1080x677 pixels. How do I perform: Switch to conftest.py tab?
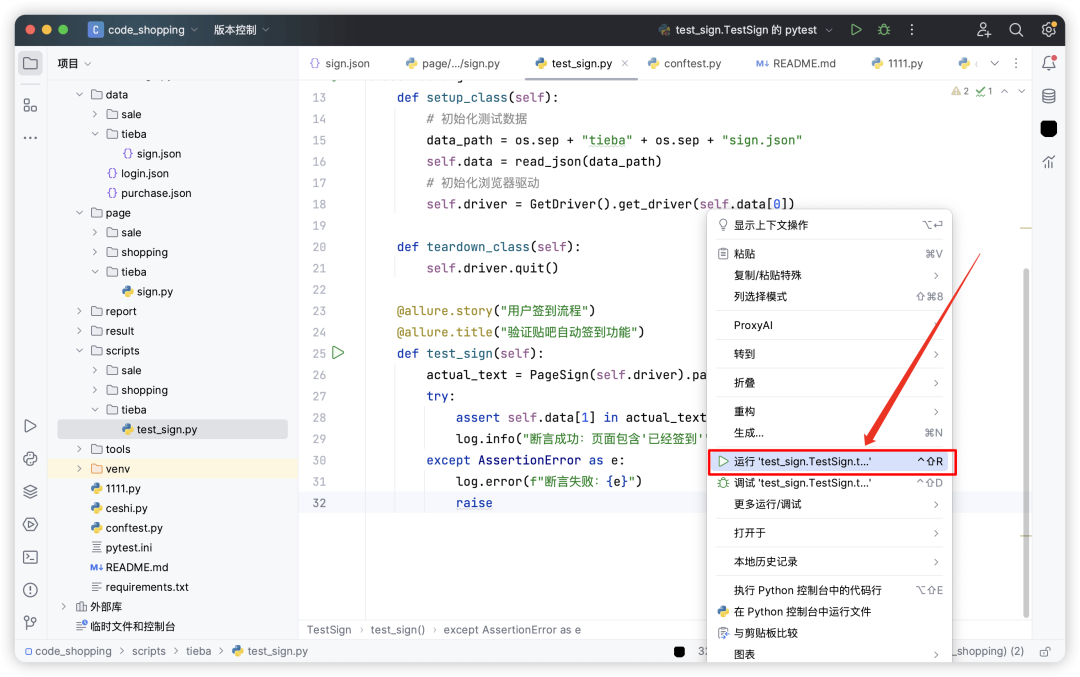(x=684, y=63)
